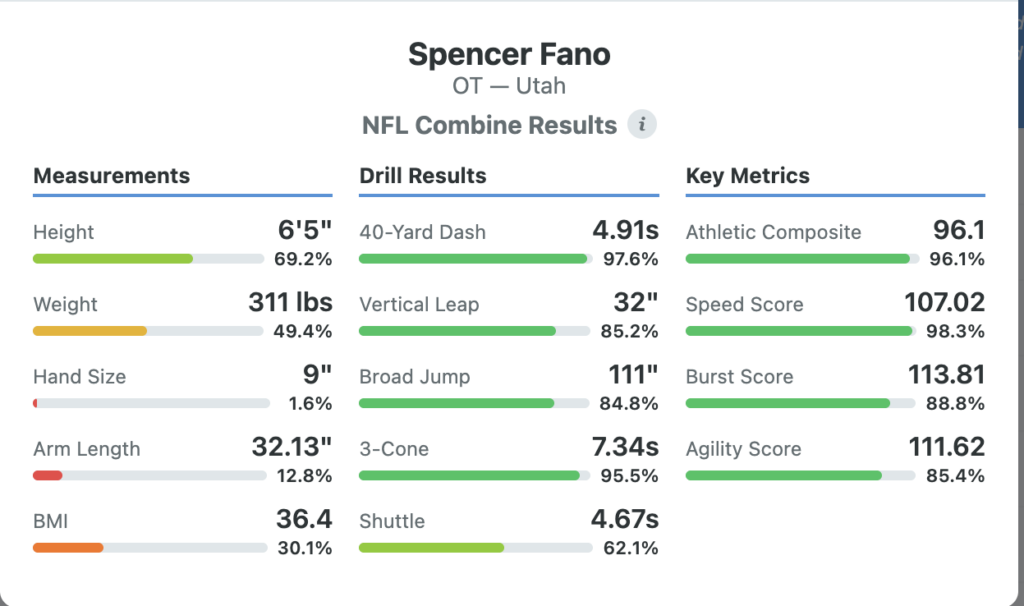Click the BMI orange progress bar
1024x606 pixels.
(150, 548)
